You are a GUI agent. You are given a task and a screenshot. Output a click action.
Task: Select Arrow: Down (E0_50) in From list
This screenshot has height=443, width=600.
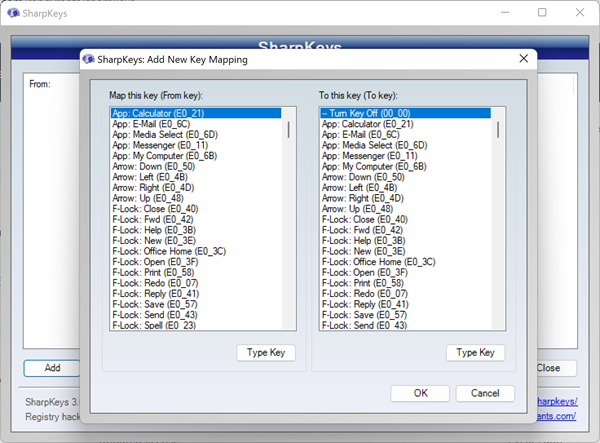pos(196,166)
